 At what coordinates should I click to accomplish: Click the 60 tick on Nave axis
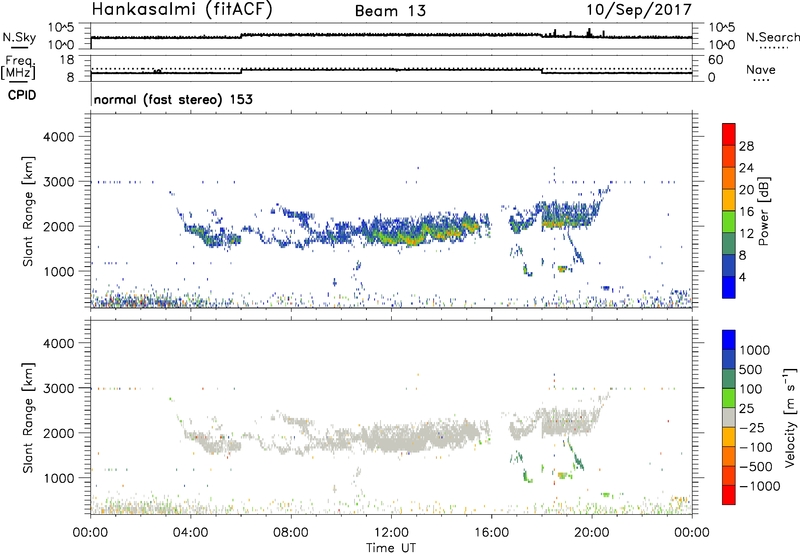[x=715, y=60]
